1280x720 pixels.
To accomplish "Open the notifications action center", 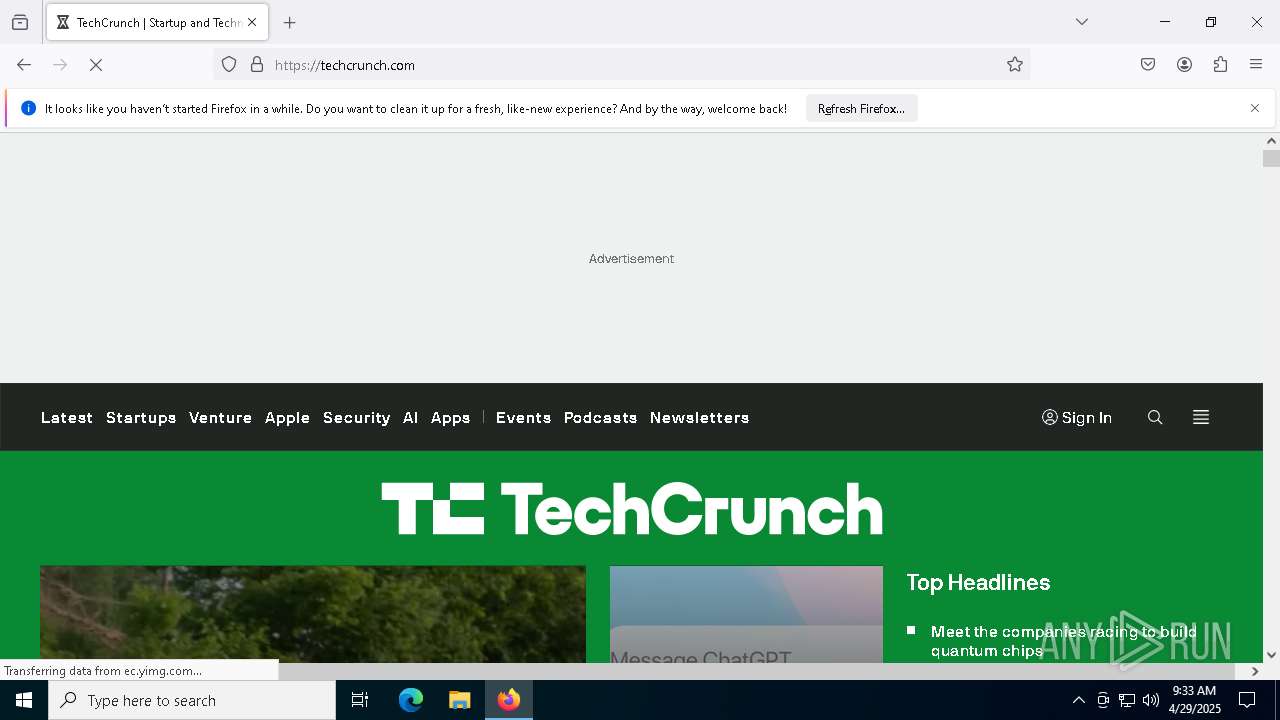I will pos(1248,700).
